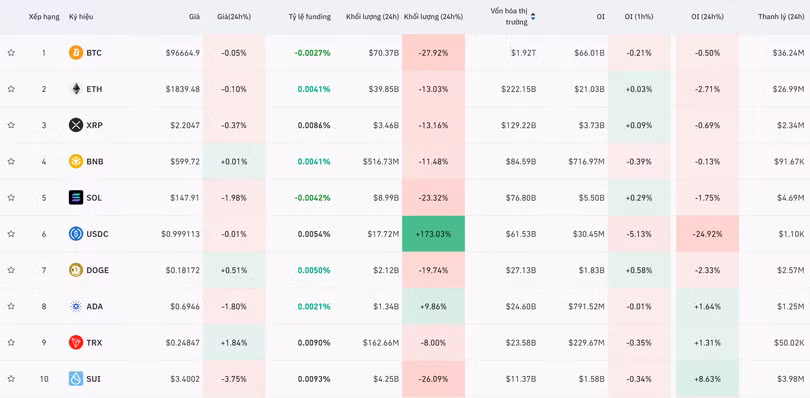Add USDC to favorites via star
Viewport: 810px width, 398px height.
tap(11, 234)
